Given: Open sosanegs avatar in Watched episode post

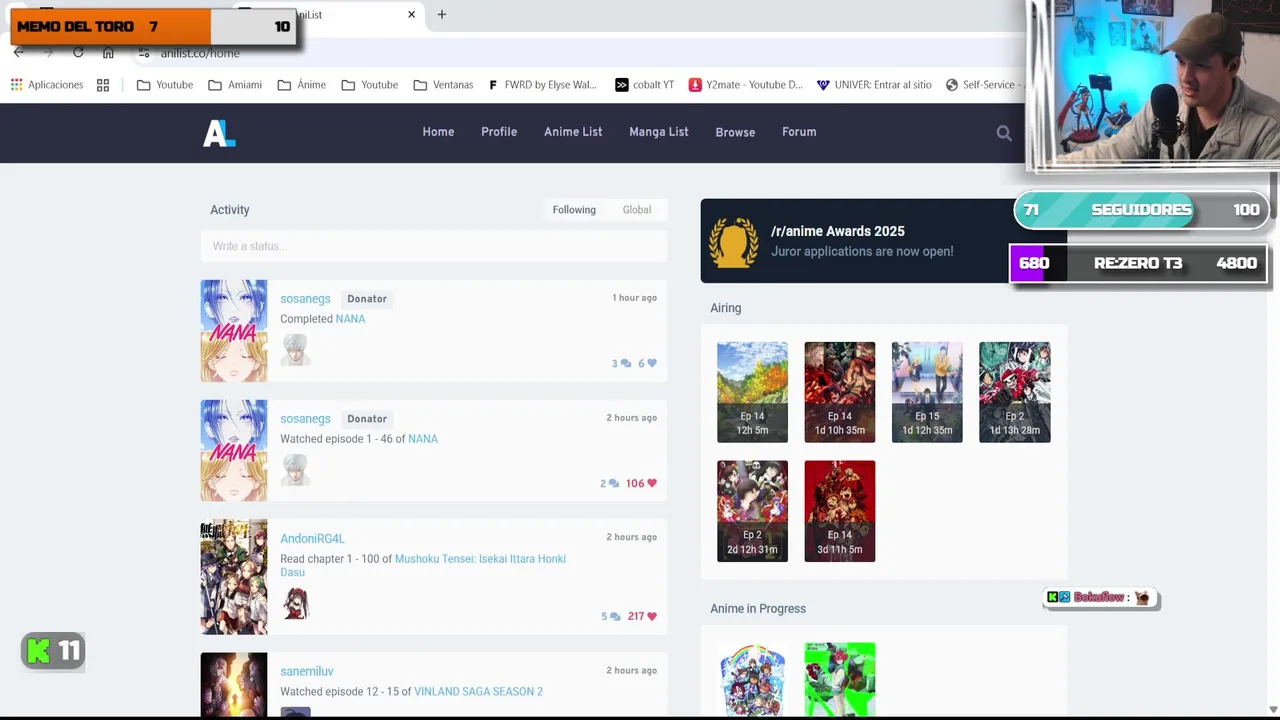Looking at the screenshot, I should [x=295, y=469].
